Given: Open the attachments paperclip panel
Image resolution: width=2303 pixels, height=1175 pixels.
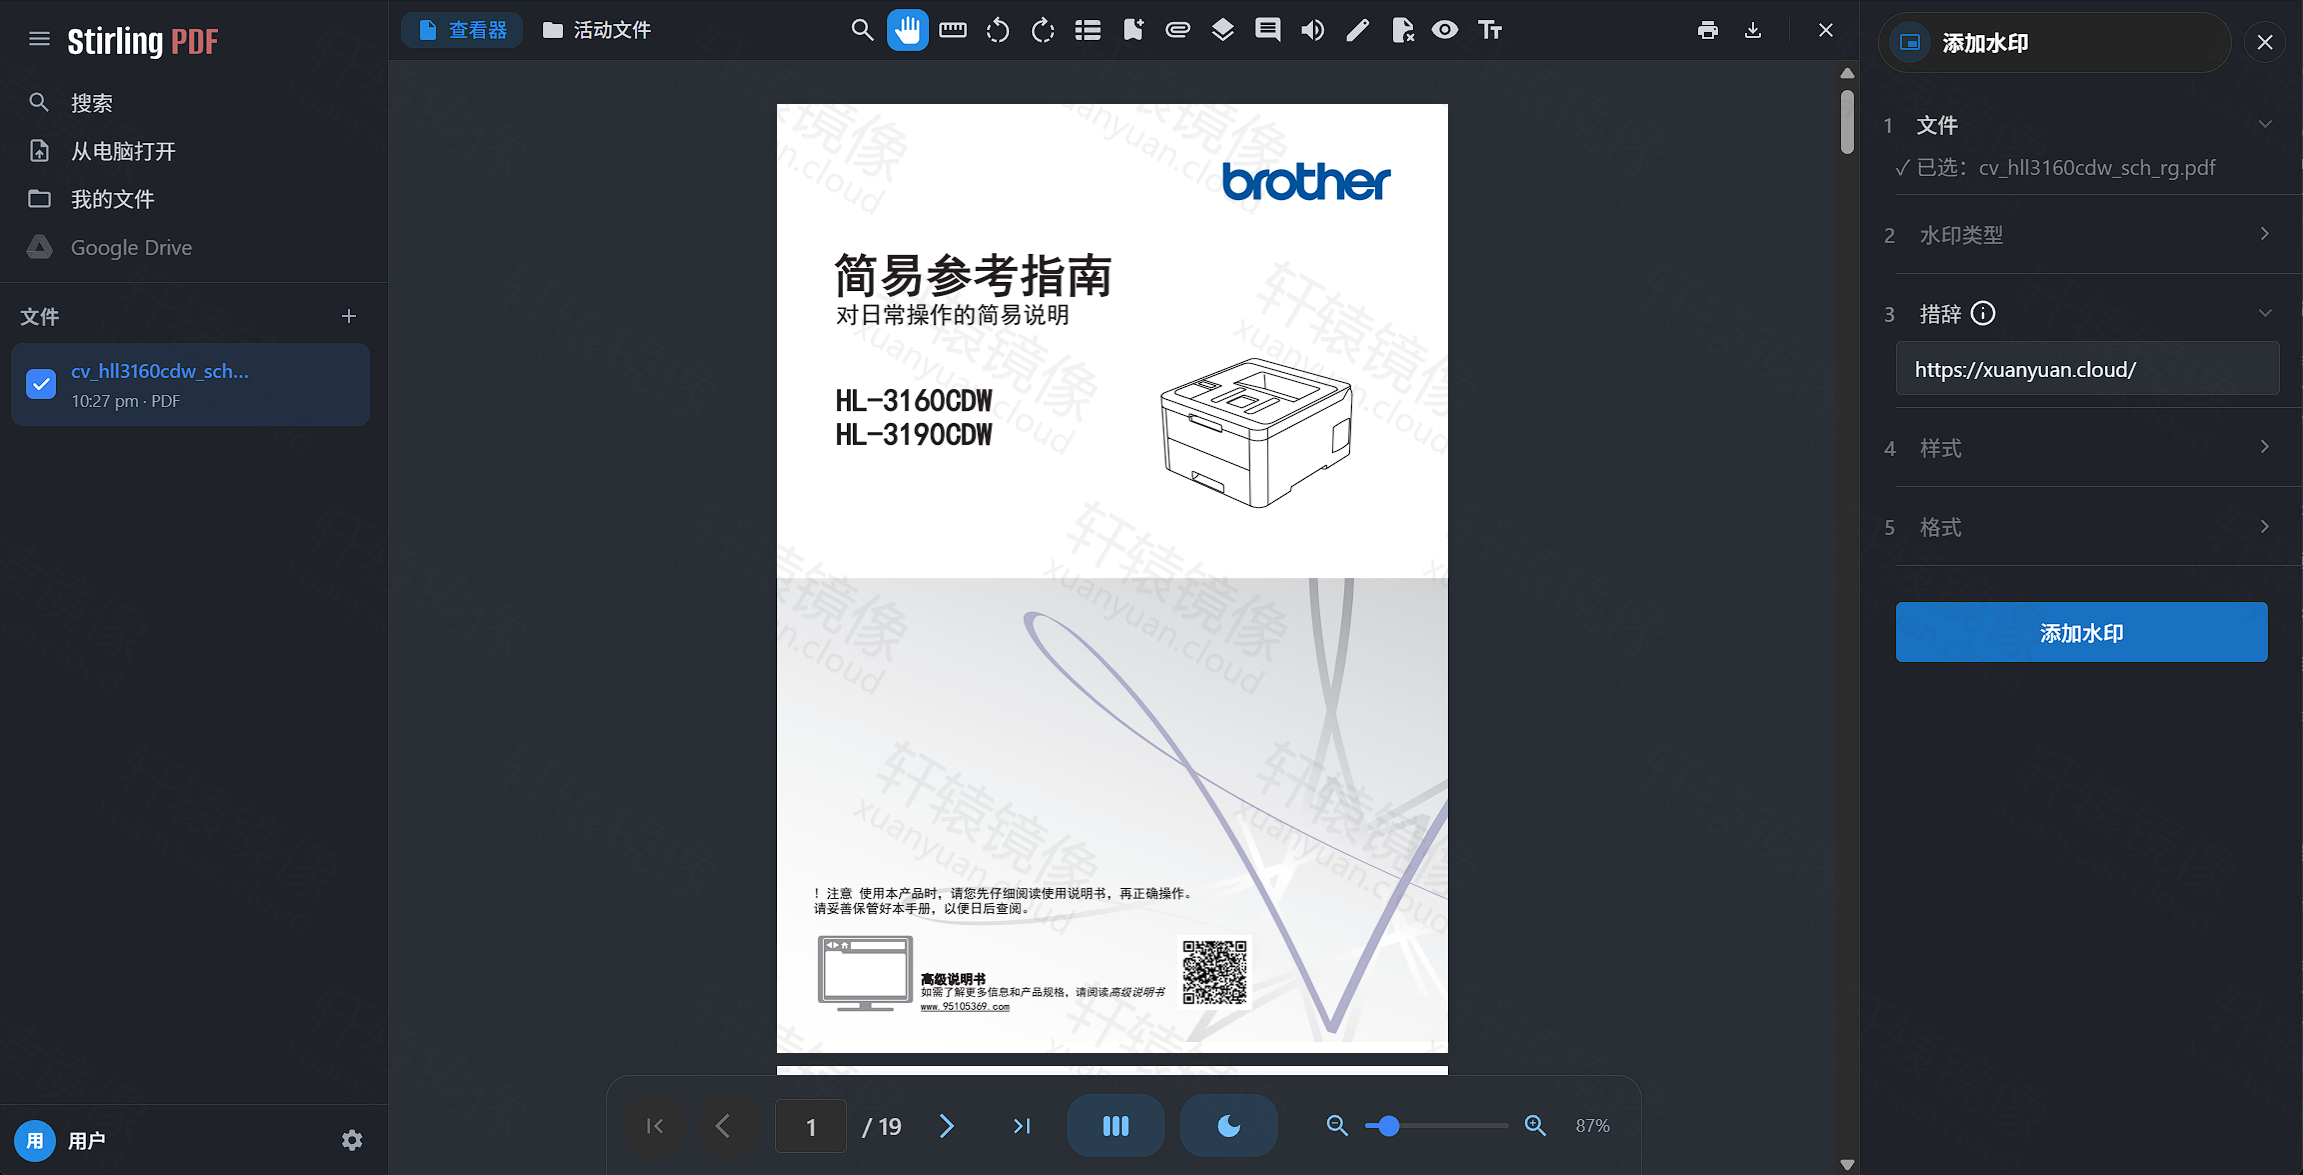Looking at the screenshot, I should click(x=1178, y=30).
